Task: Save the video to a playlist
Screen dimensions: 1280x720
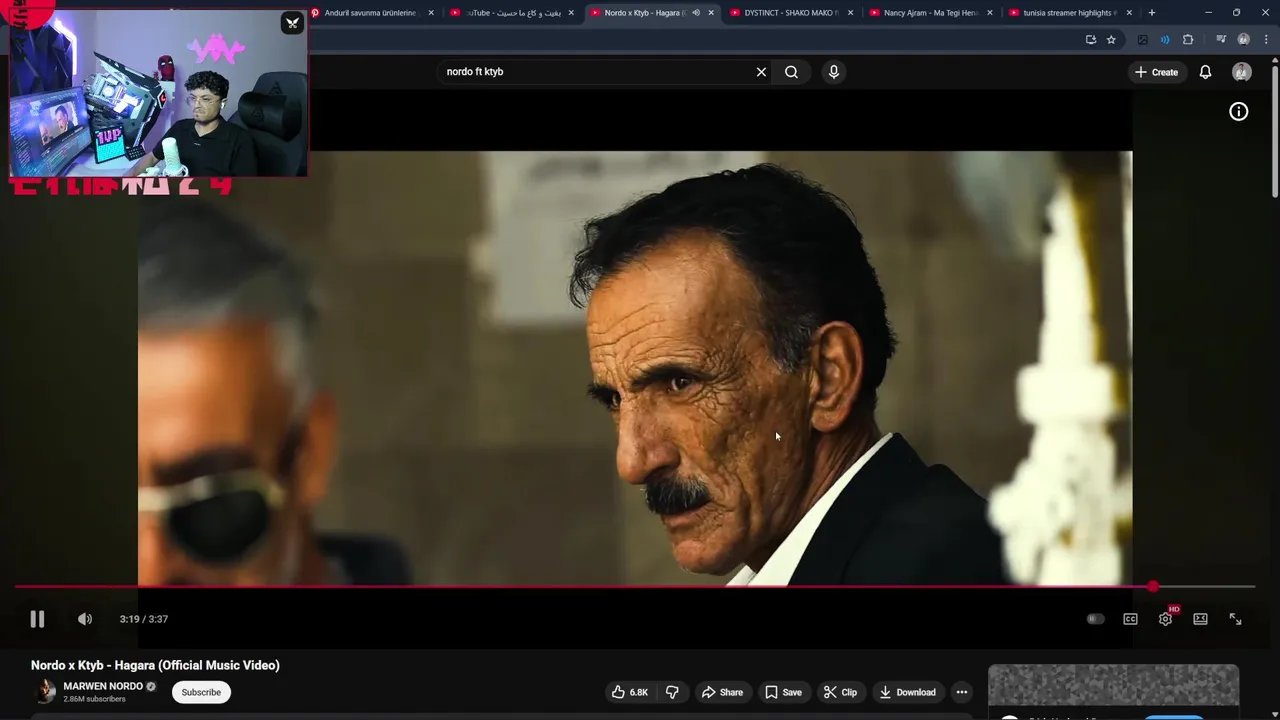Action: [x=783, y=692]
